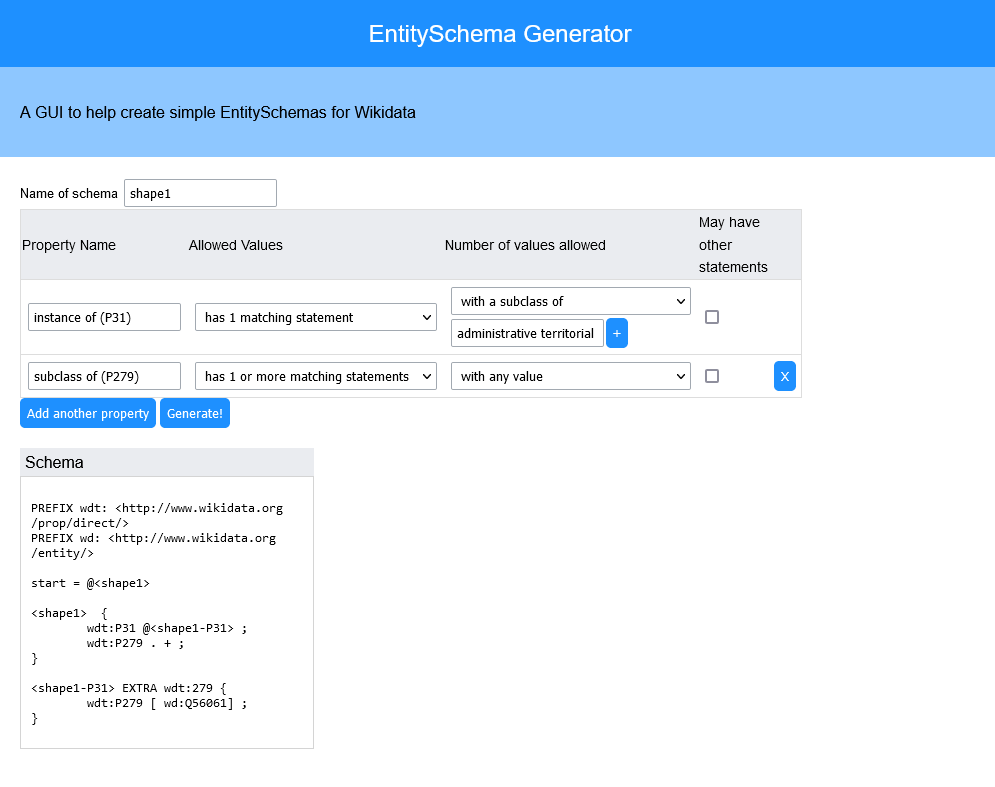The height and width of the screenshot is (787, 995).
Task: Click the 'PREFIX wdt:' line in schema
Action: point(157,515)
